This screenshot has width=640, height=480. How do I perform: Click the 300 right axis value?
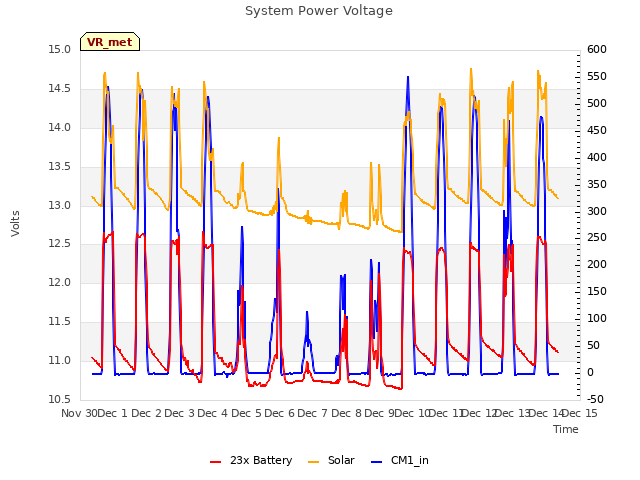(x=597, y=211)
